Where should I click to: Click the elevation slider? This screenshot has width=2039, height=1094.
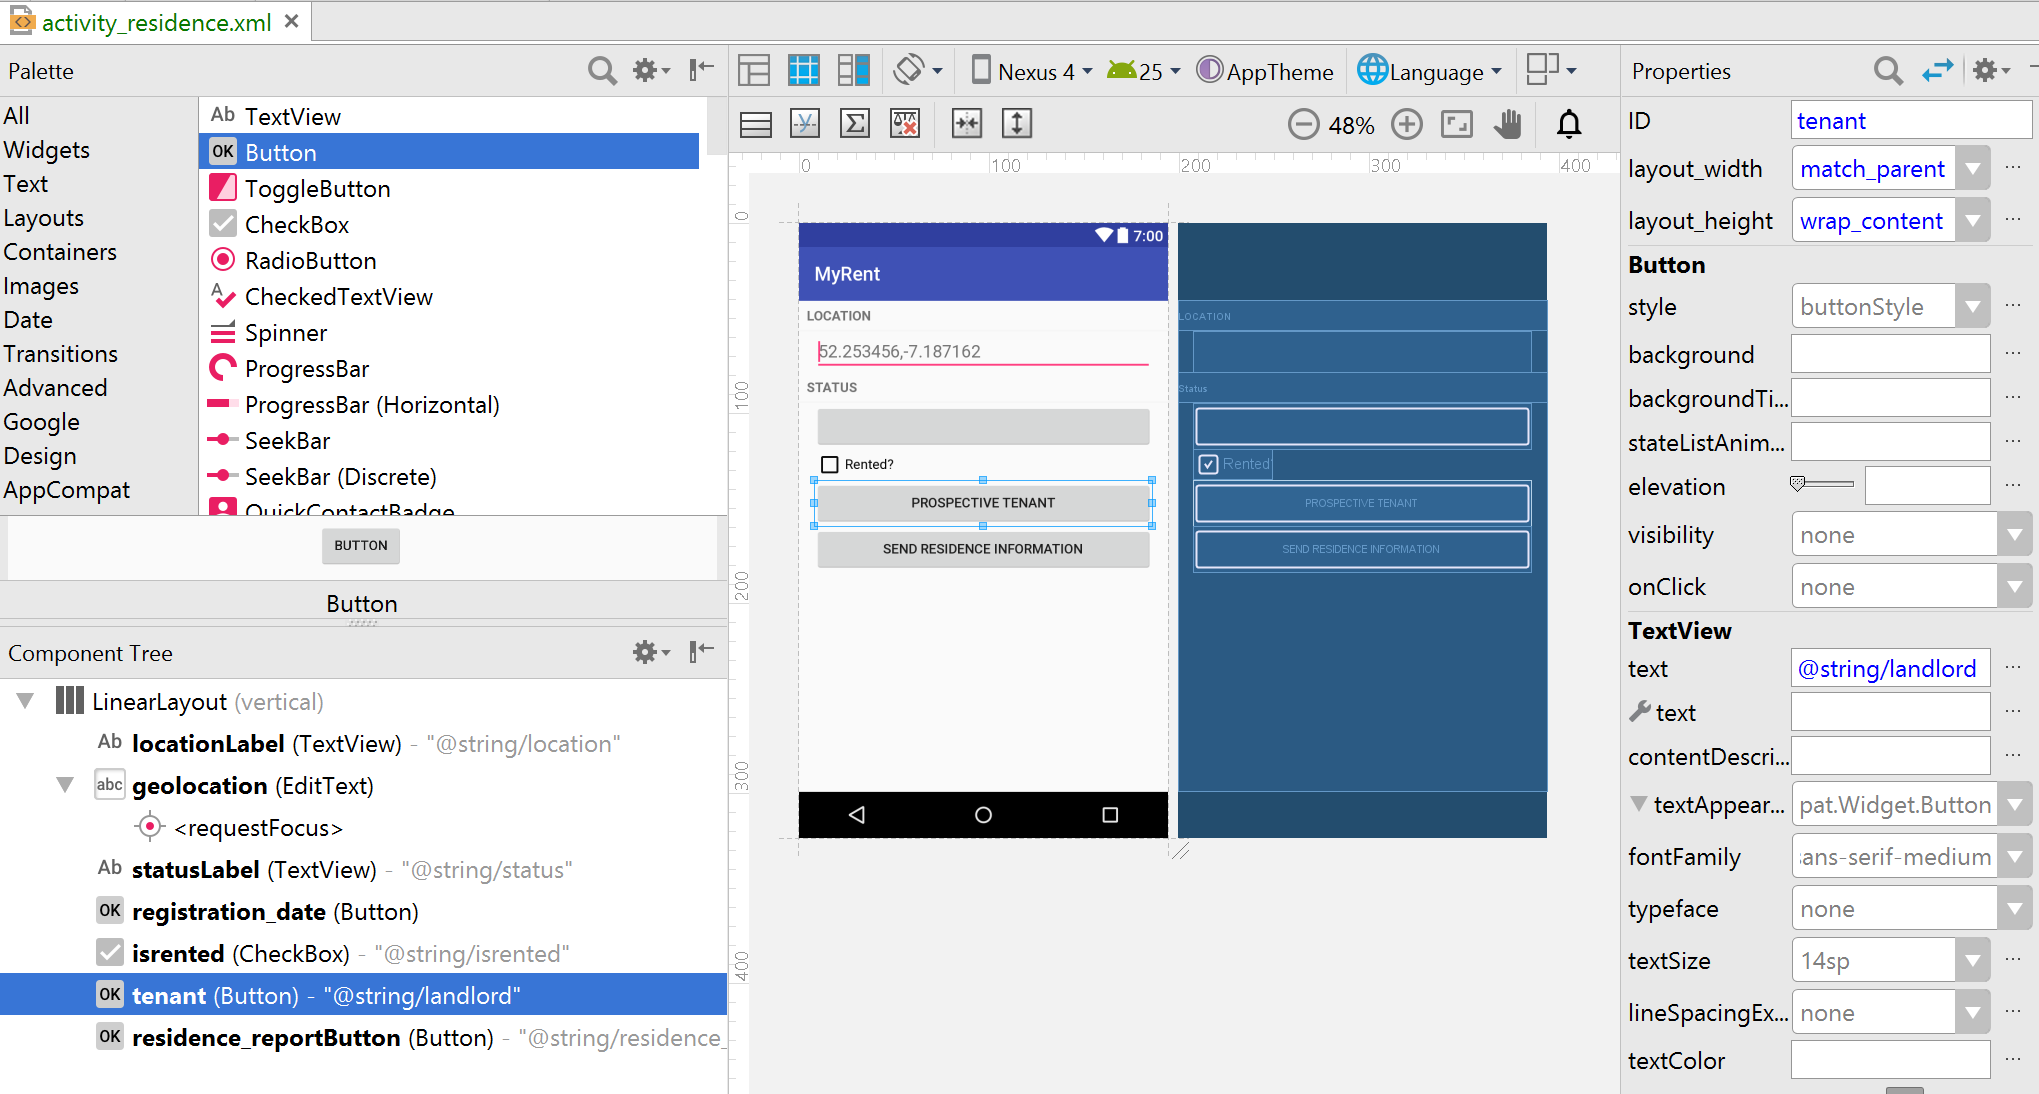[x=1821, y=485]
